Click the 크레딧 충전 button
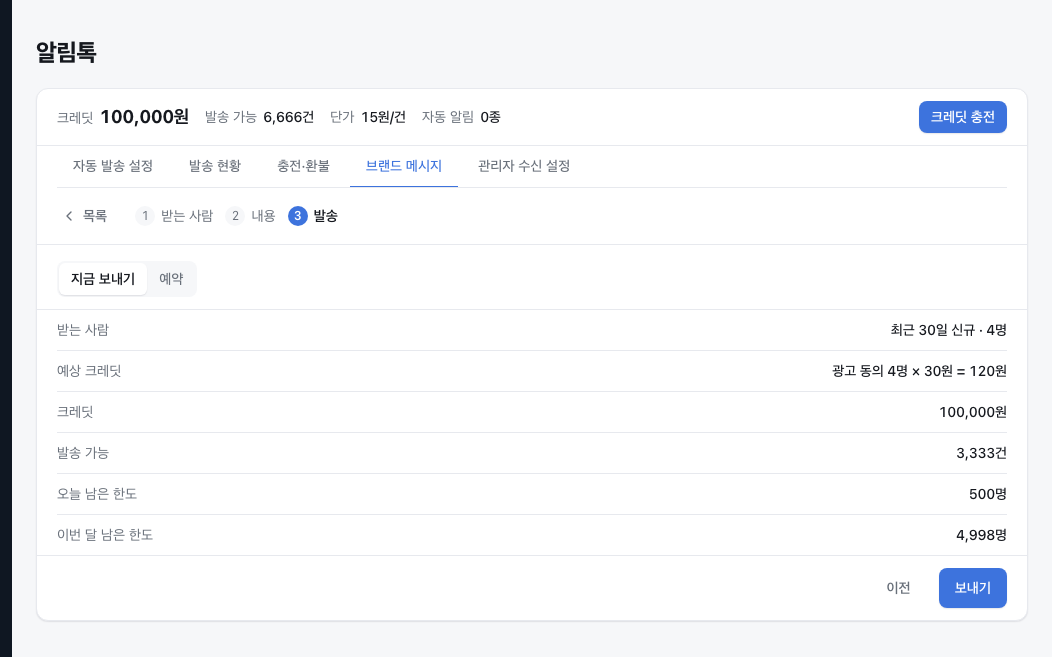Image resolution: width=1052 pixels, height=657 pixels. click(x=962, y=117)
